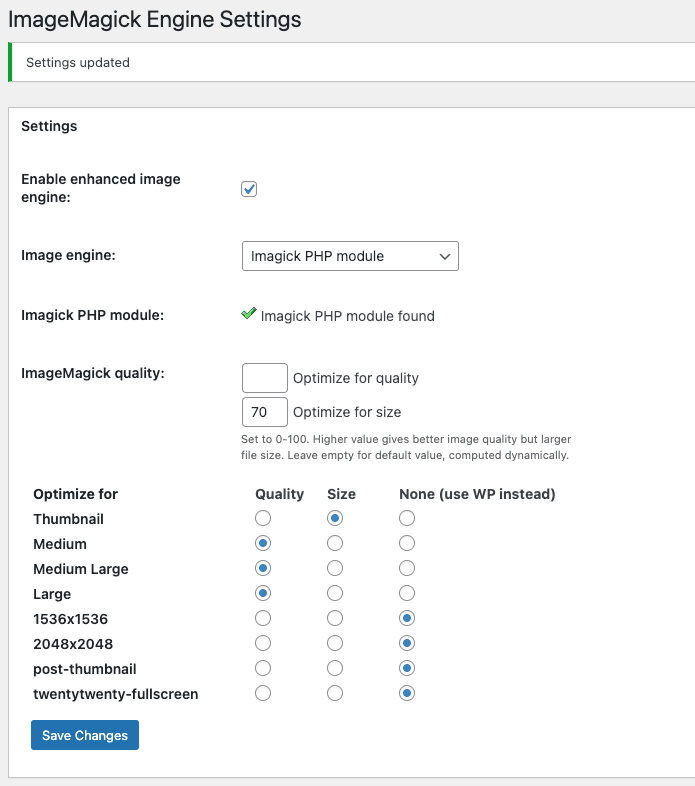Choose Quality for twentytwenty-fullscreen
Screen dimensions: 695x786
coord(263,693)
